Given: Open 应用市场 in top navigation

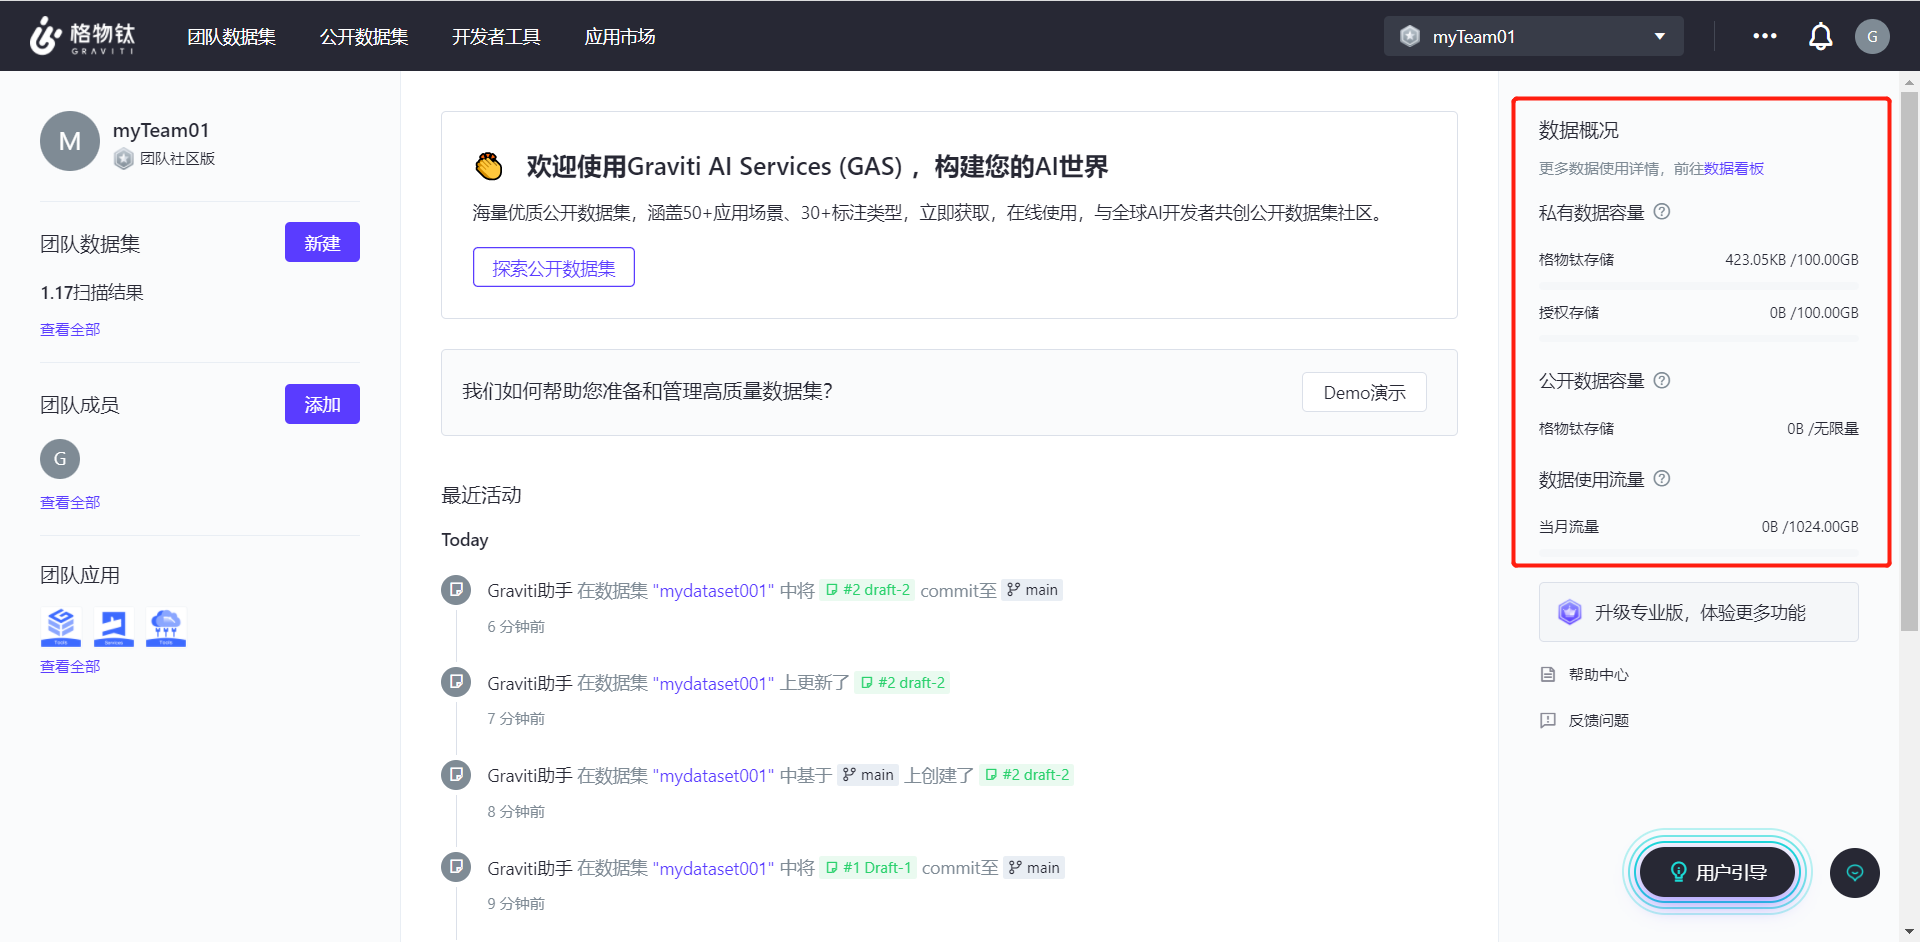Looking at the screenshot, I should [x=620, y=37].
